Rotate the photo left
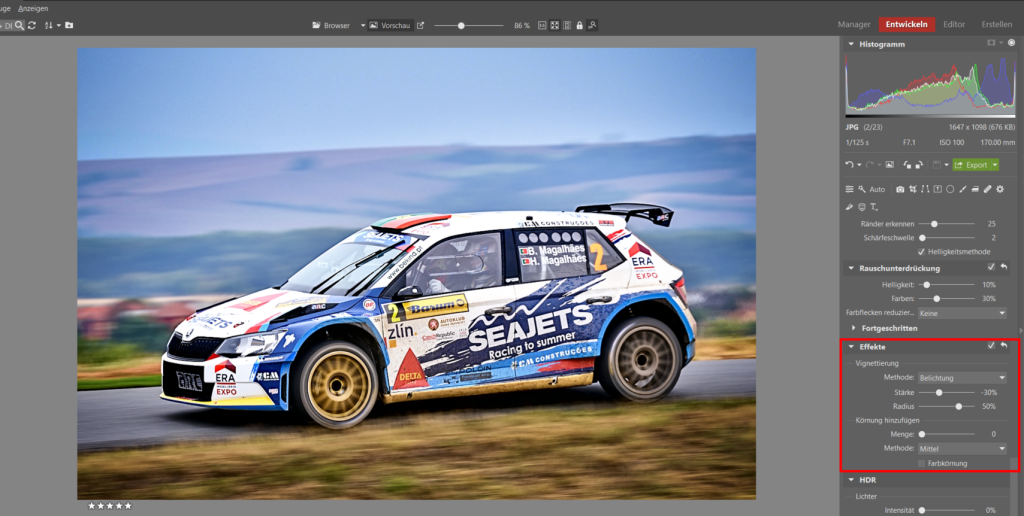Screen dimensions: 1024x516 (x=907, y=165)
